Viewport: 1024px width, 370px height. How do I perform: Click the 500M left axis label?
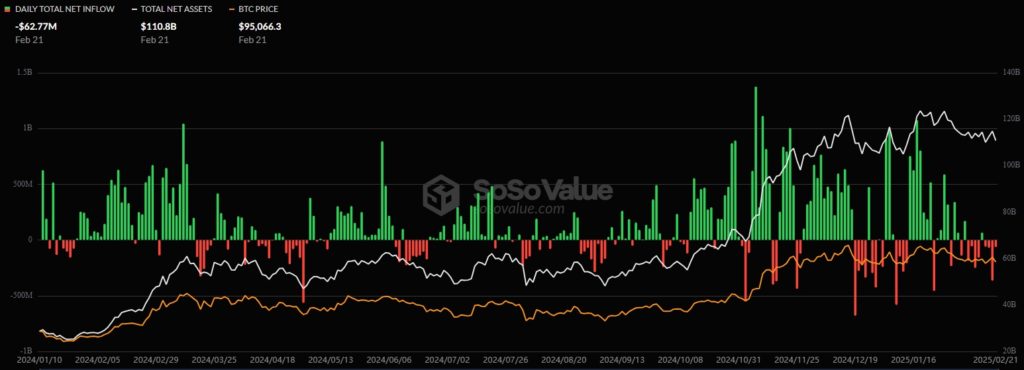point(24,185)
